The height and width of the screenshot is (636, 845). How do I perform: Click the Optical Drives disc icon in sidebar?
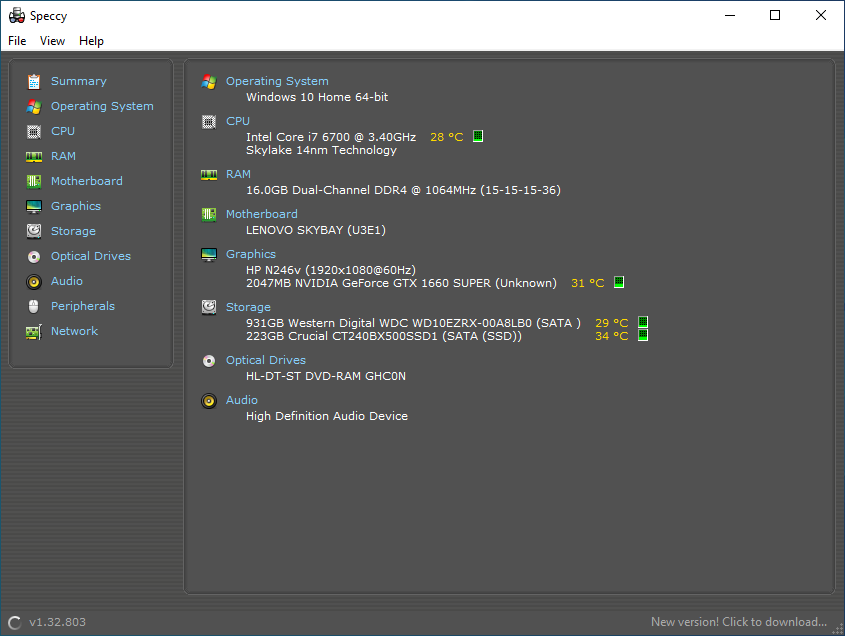click(34, 257)
